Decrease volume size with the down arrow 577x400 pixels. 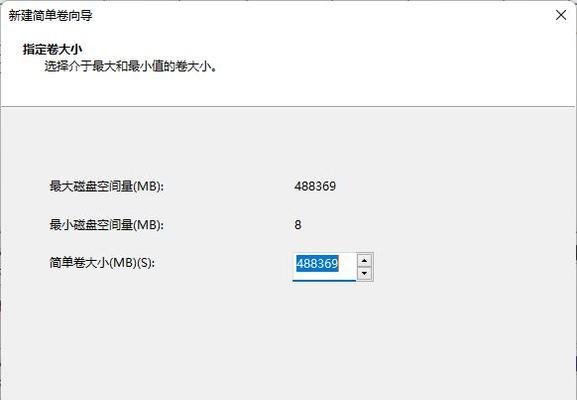pos(364,273)
